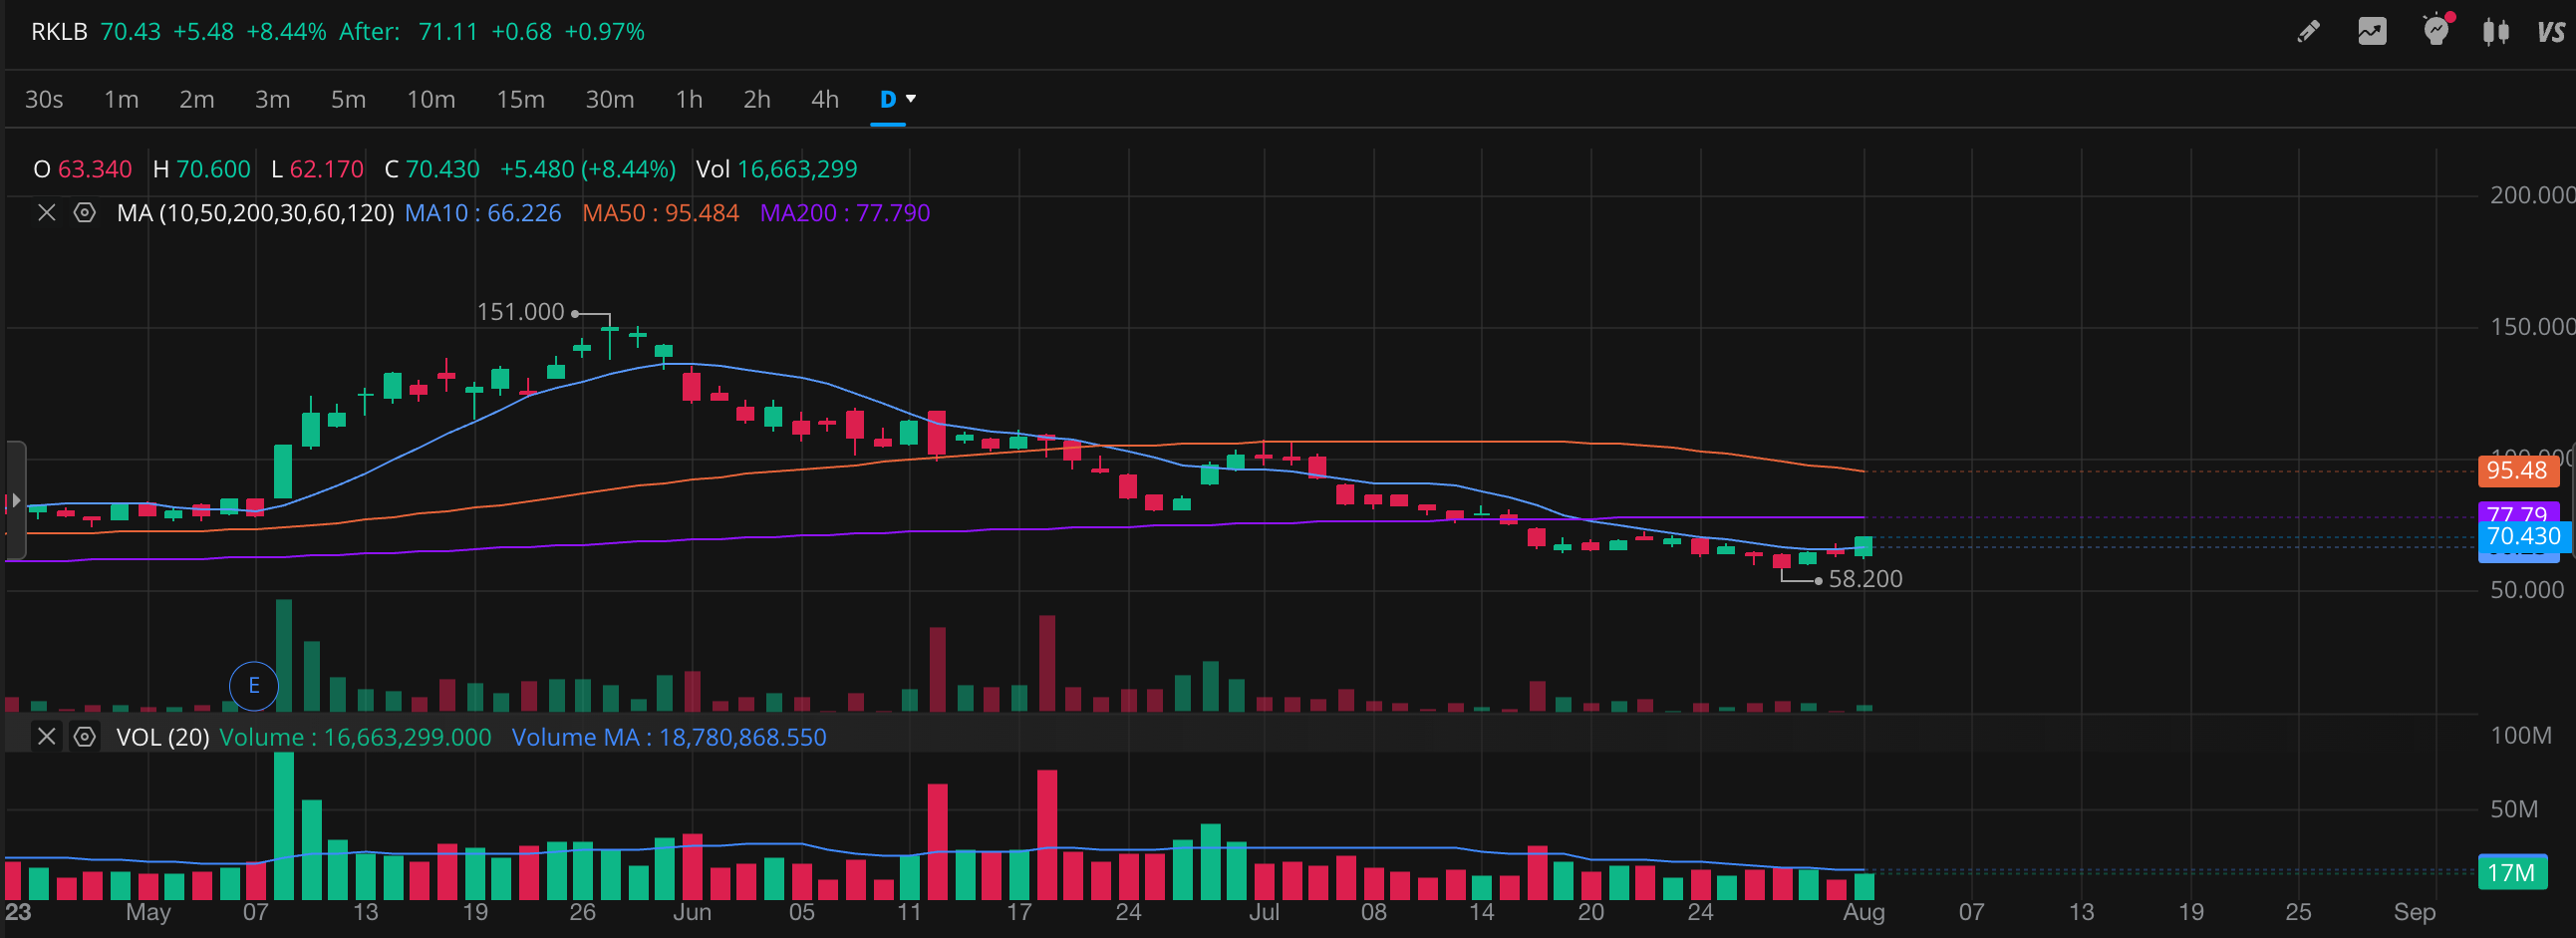Switch to 30s timeframe
Viewport: 2576px width, 938px height.
(x=44, y=99)
